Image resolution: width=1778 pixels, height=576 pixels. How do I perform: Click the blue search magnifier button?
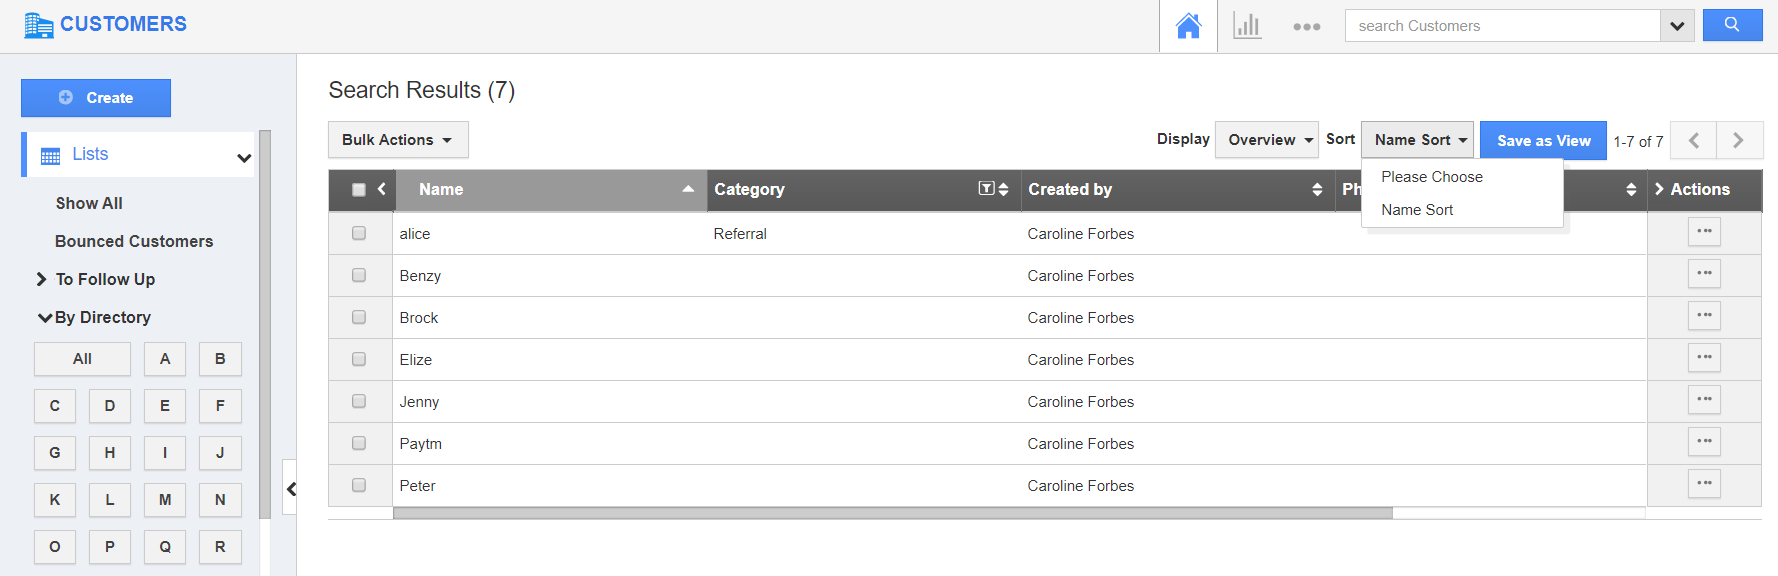click(1732, 25)
